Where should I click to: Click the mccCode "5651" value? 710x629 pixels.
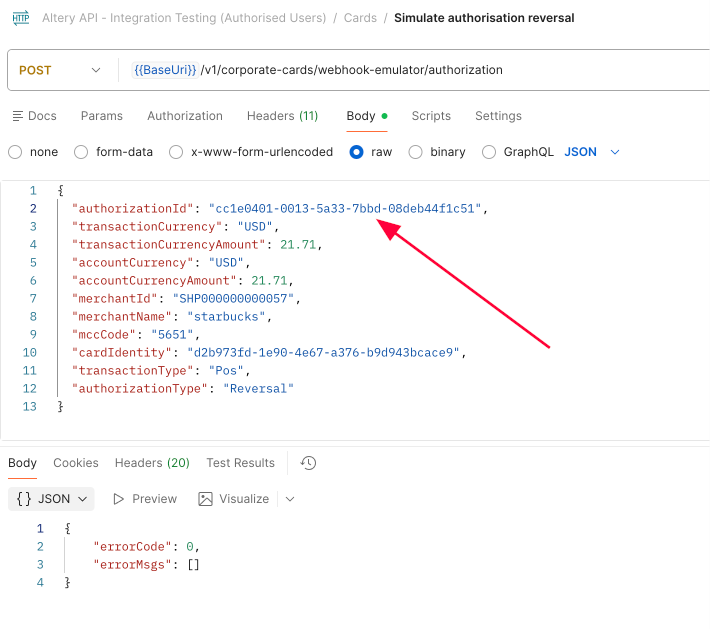[172, 335]
